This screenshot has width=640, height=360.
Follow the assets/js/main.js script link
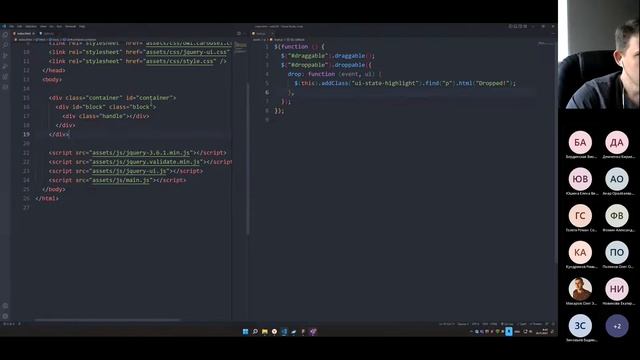tap(121, 180)
